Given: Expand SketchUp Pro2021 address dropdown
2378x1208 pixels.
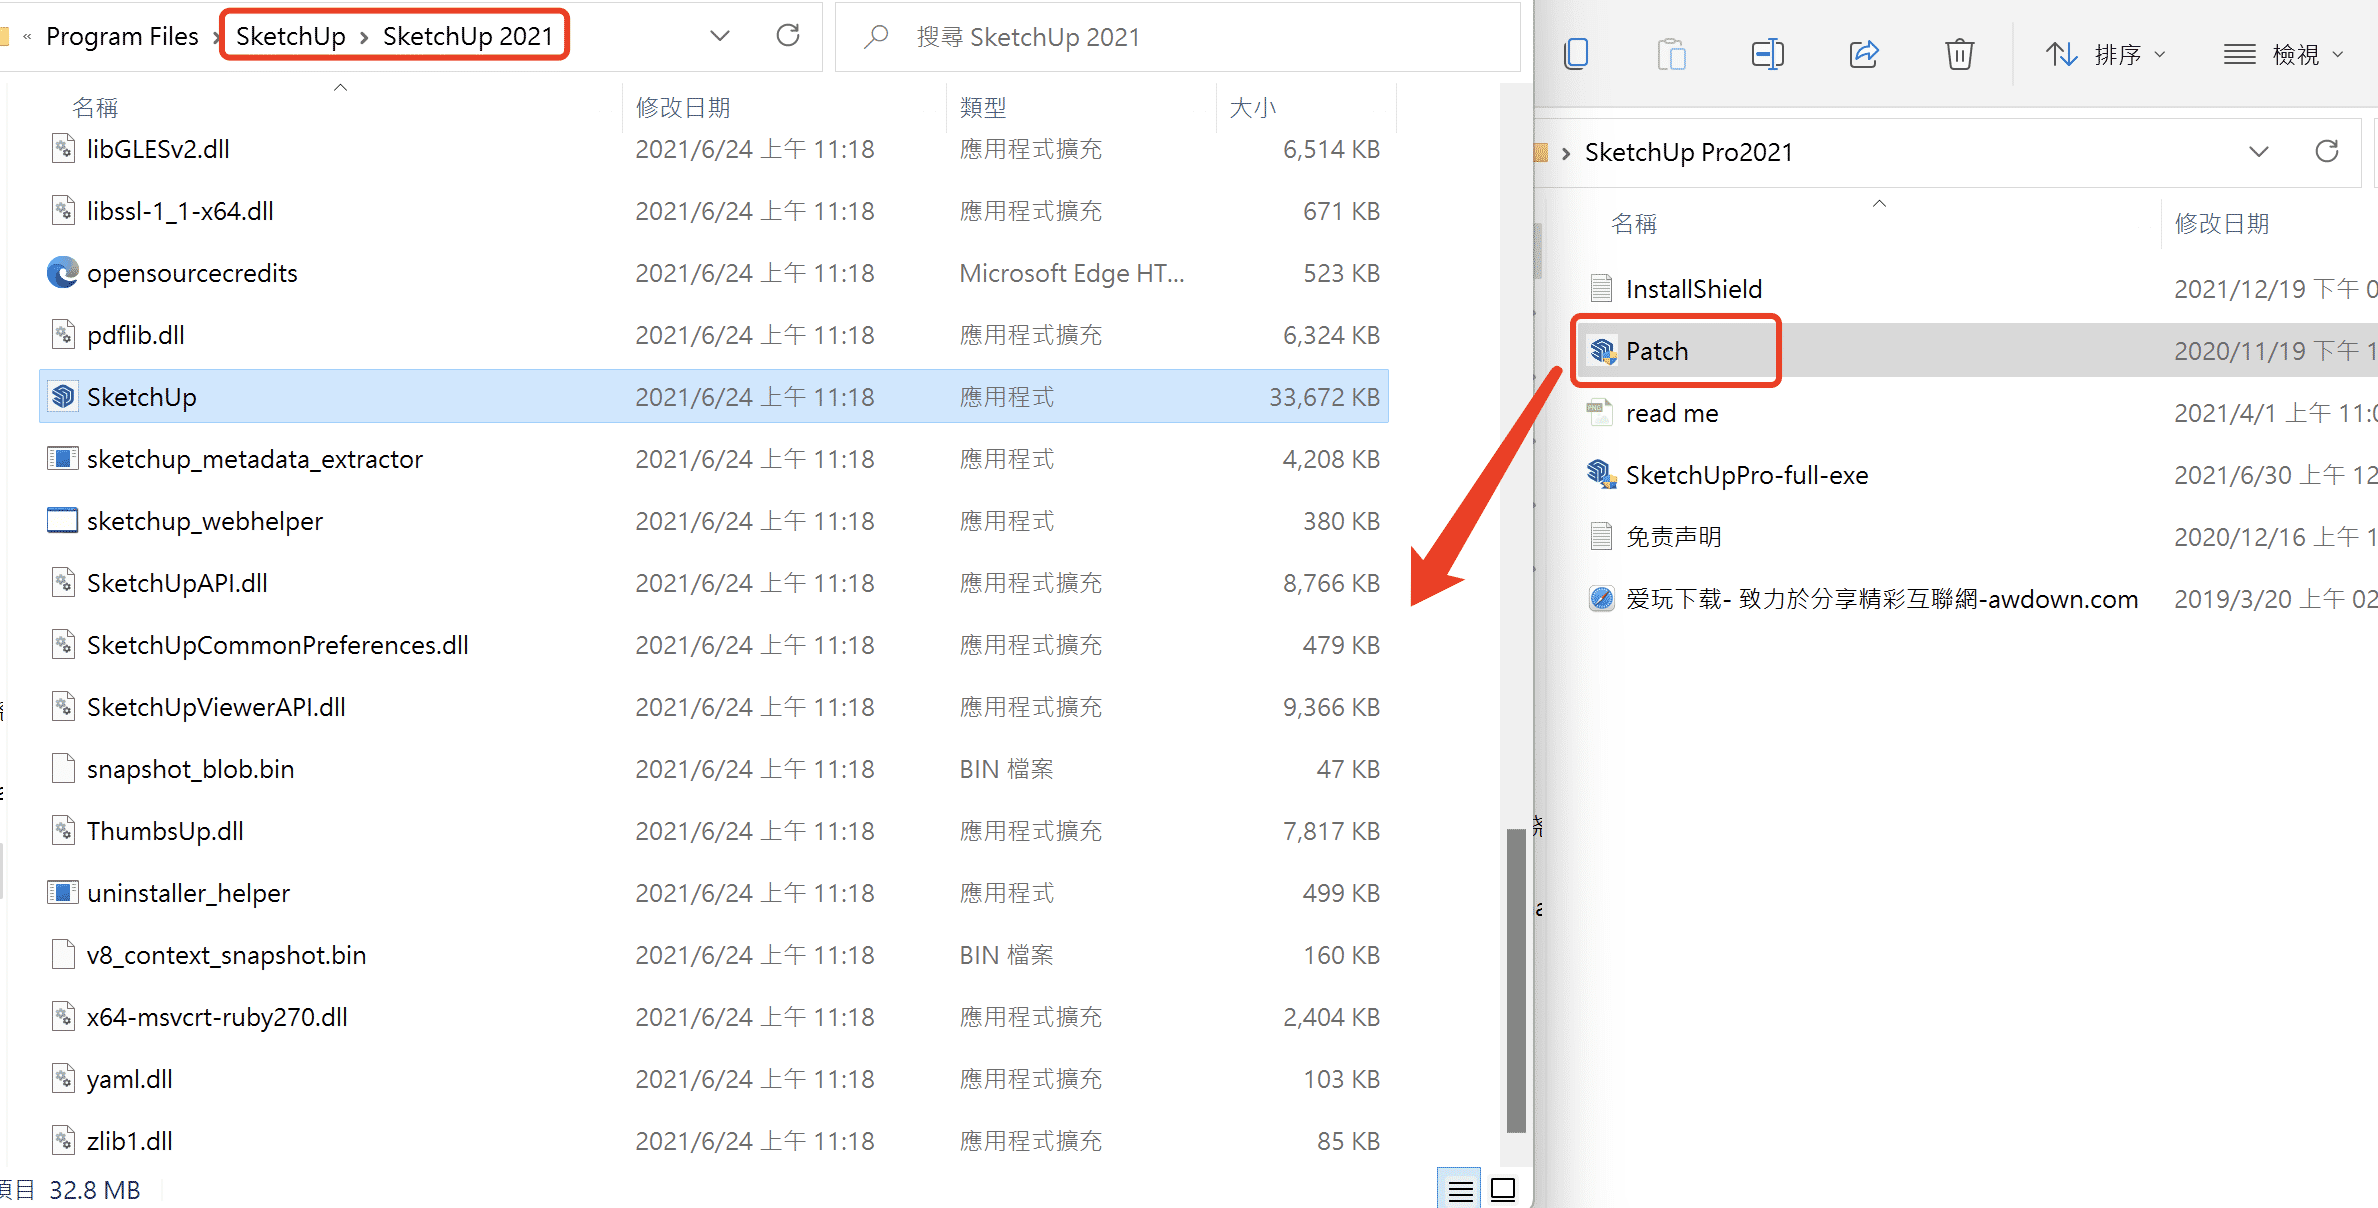Looking at the screenshot, I should [2258, 151].
